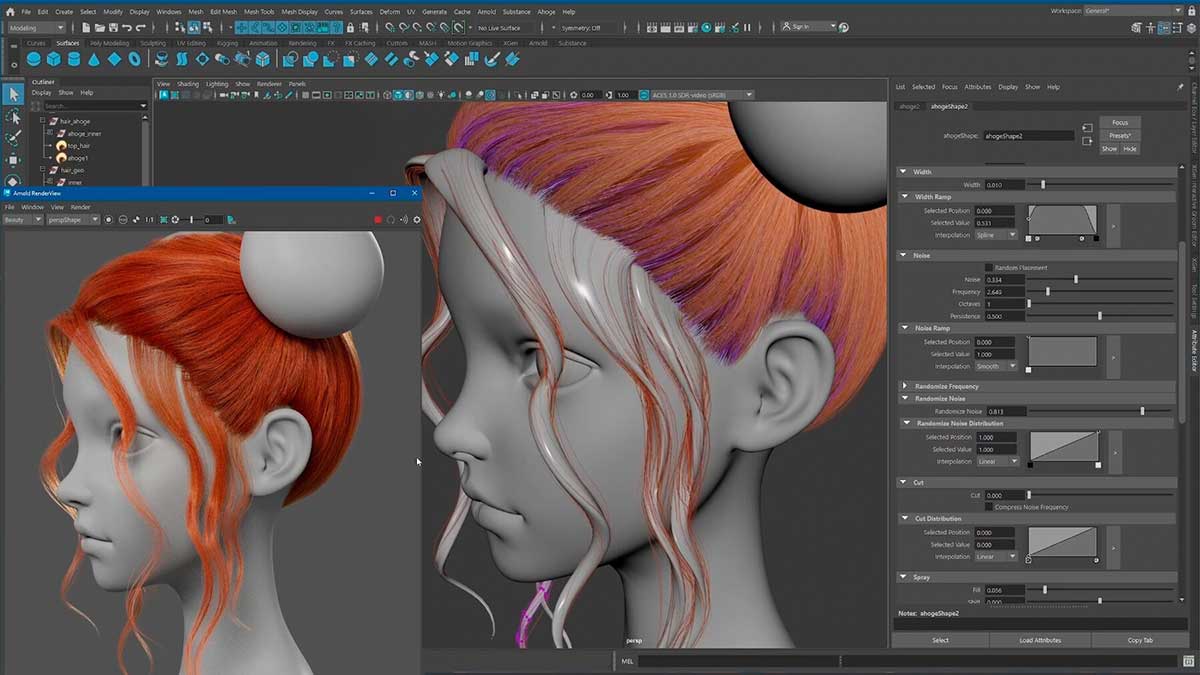Open the Interpolation dropdown set to Spline
The width and height of the screenshot is (1200, 675).
(995, 236)
